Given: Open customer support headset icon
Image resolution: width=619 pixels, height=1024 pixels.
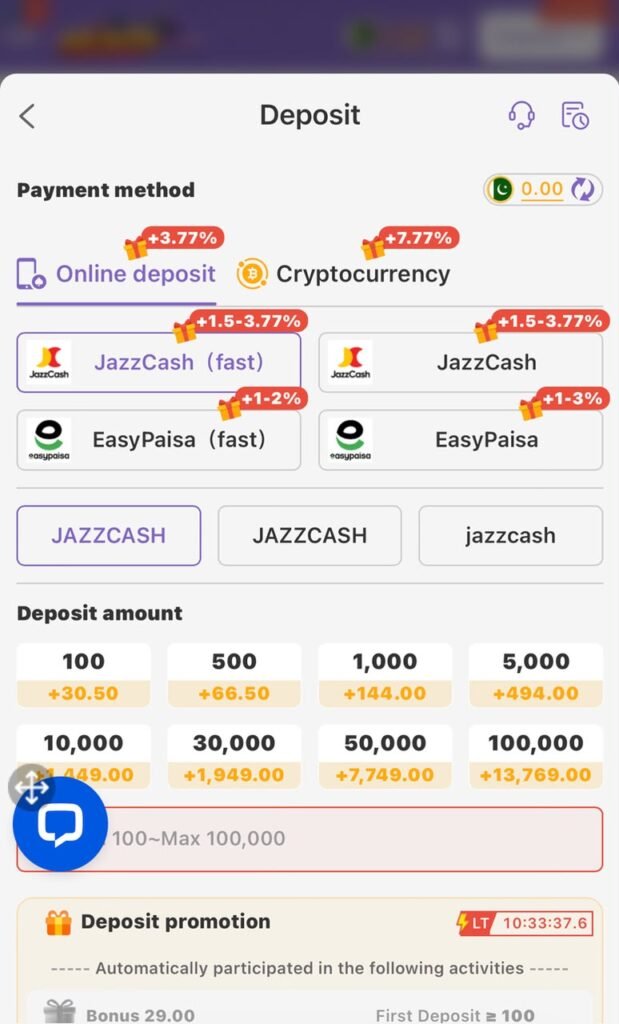Looking at the screenshot, I should [521, 116].
